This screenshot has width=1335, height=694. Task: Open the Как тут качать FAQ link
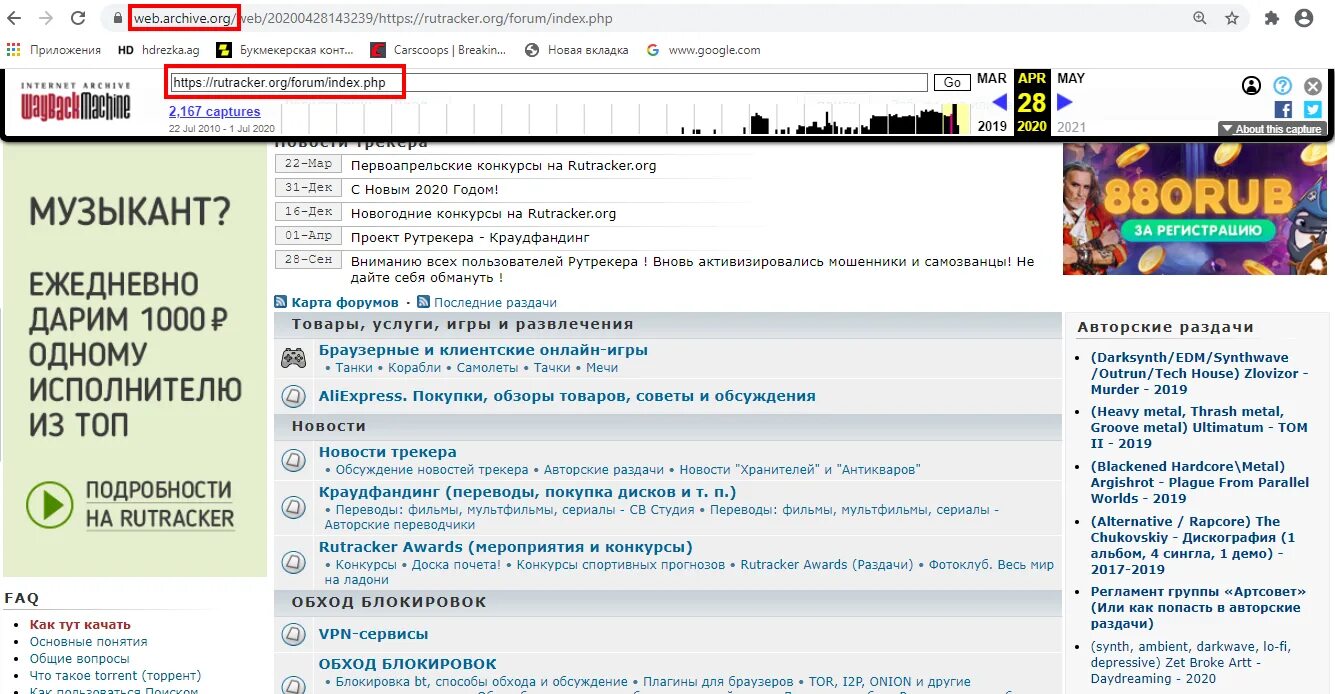tap(80, 625)
